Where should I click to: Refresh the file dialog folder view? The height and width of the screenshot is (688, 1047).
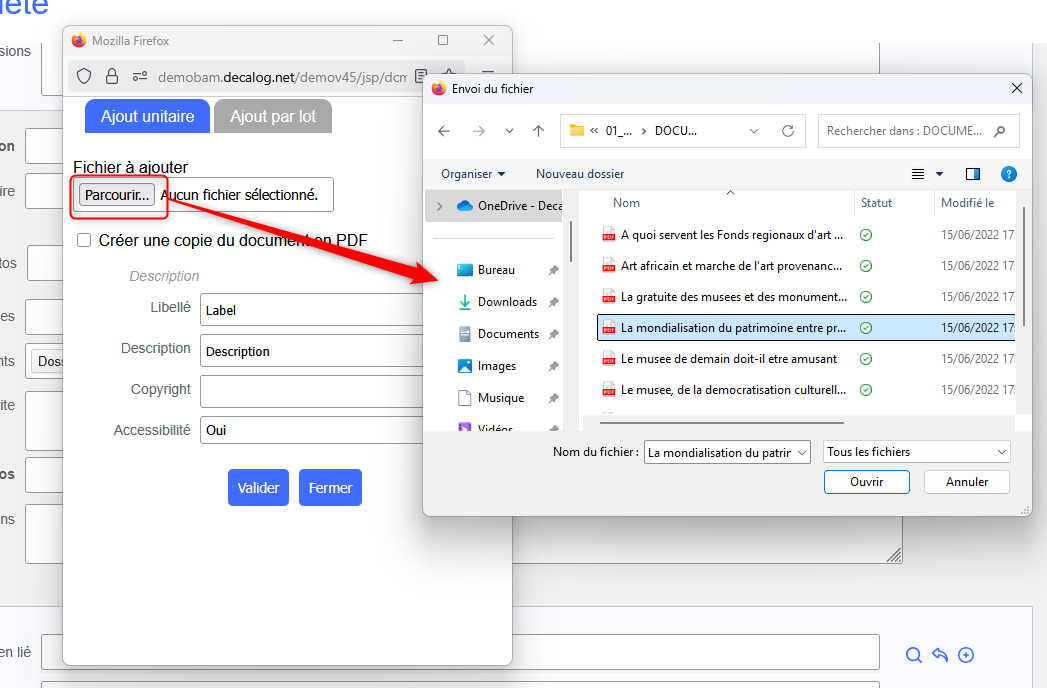[x=787, y=131]
